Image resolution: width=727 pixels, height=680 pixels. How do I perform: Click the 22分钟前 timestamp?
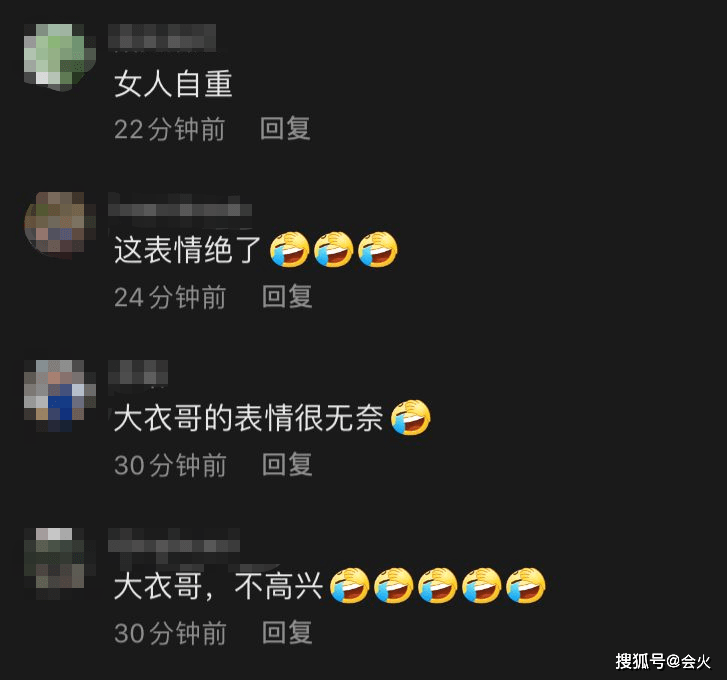(x=170, y=129)
